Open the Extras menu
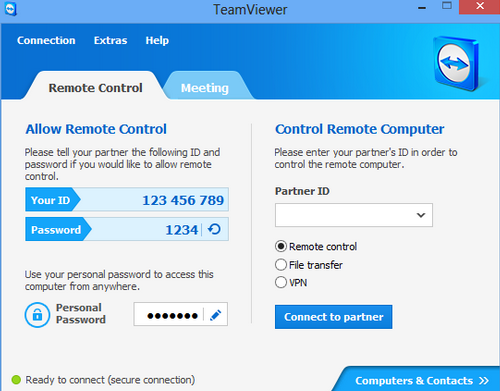Viewport: 500px width, 391px height. [110, 40]
